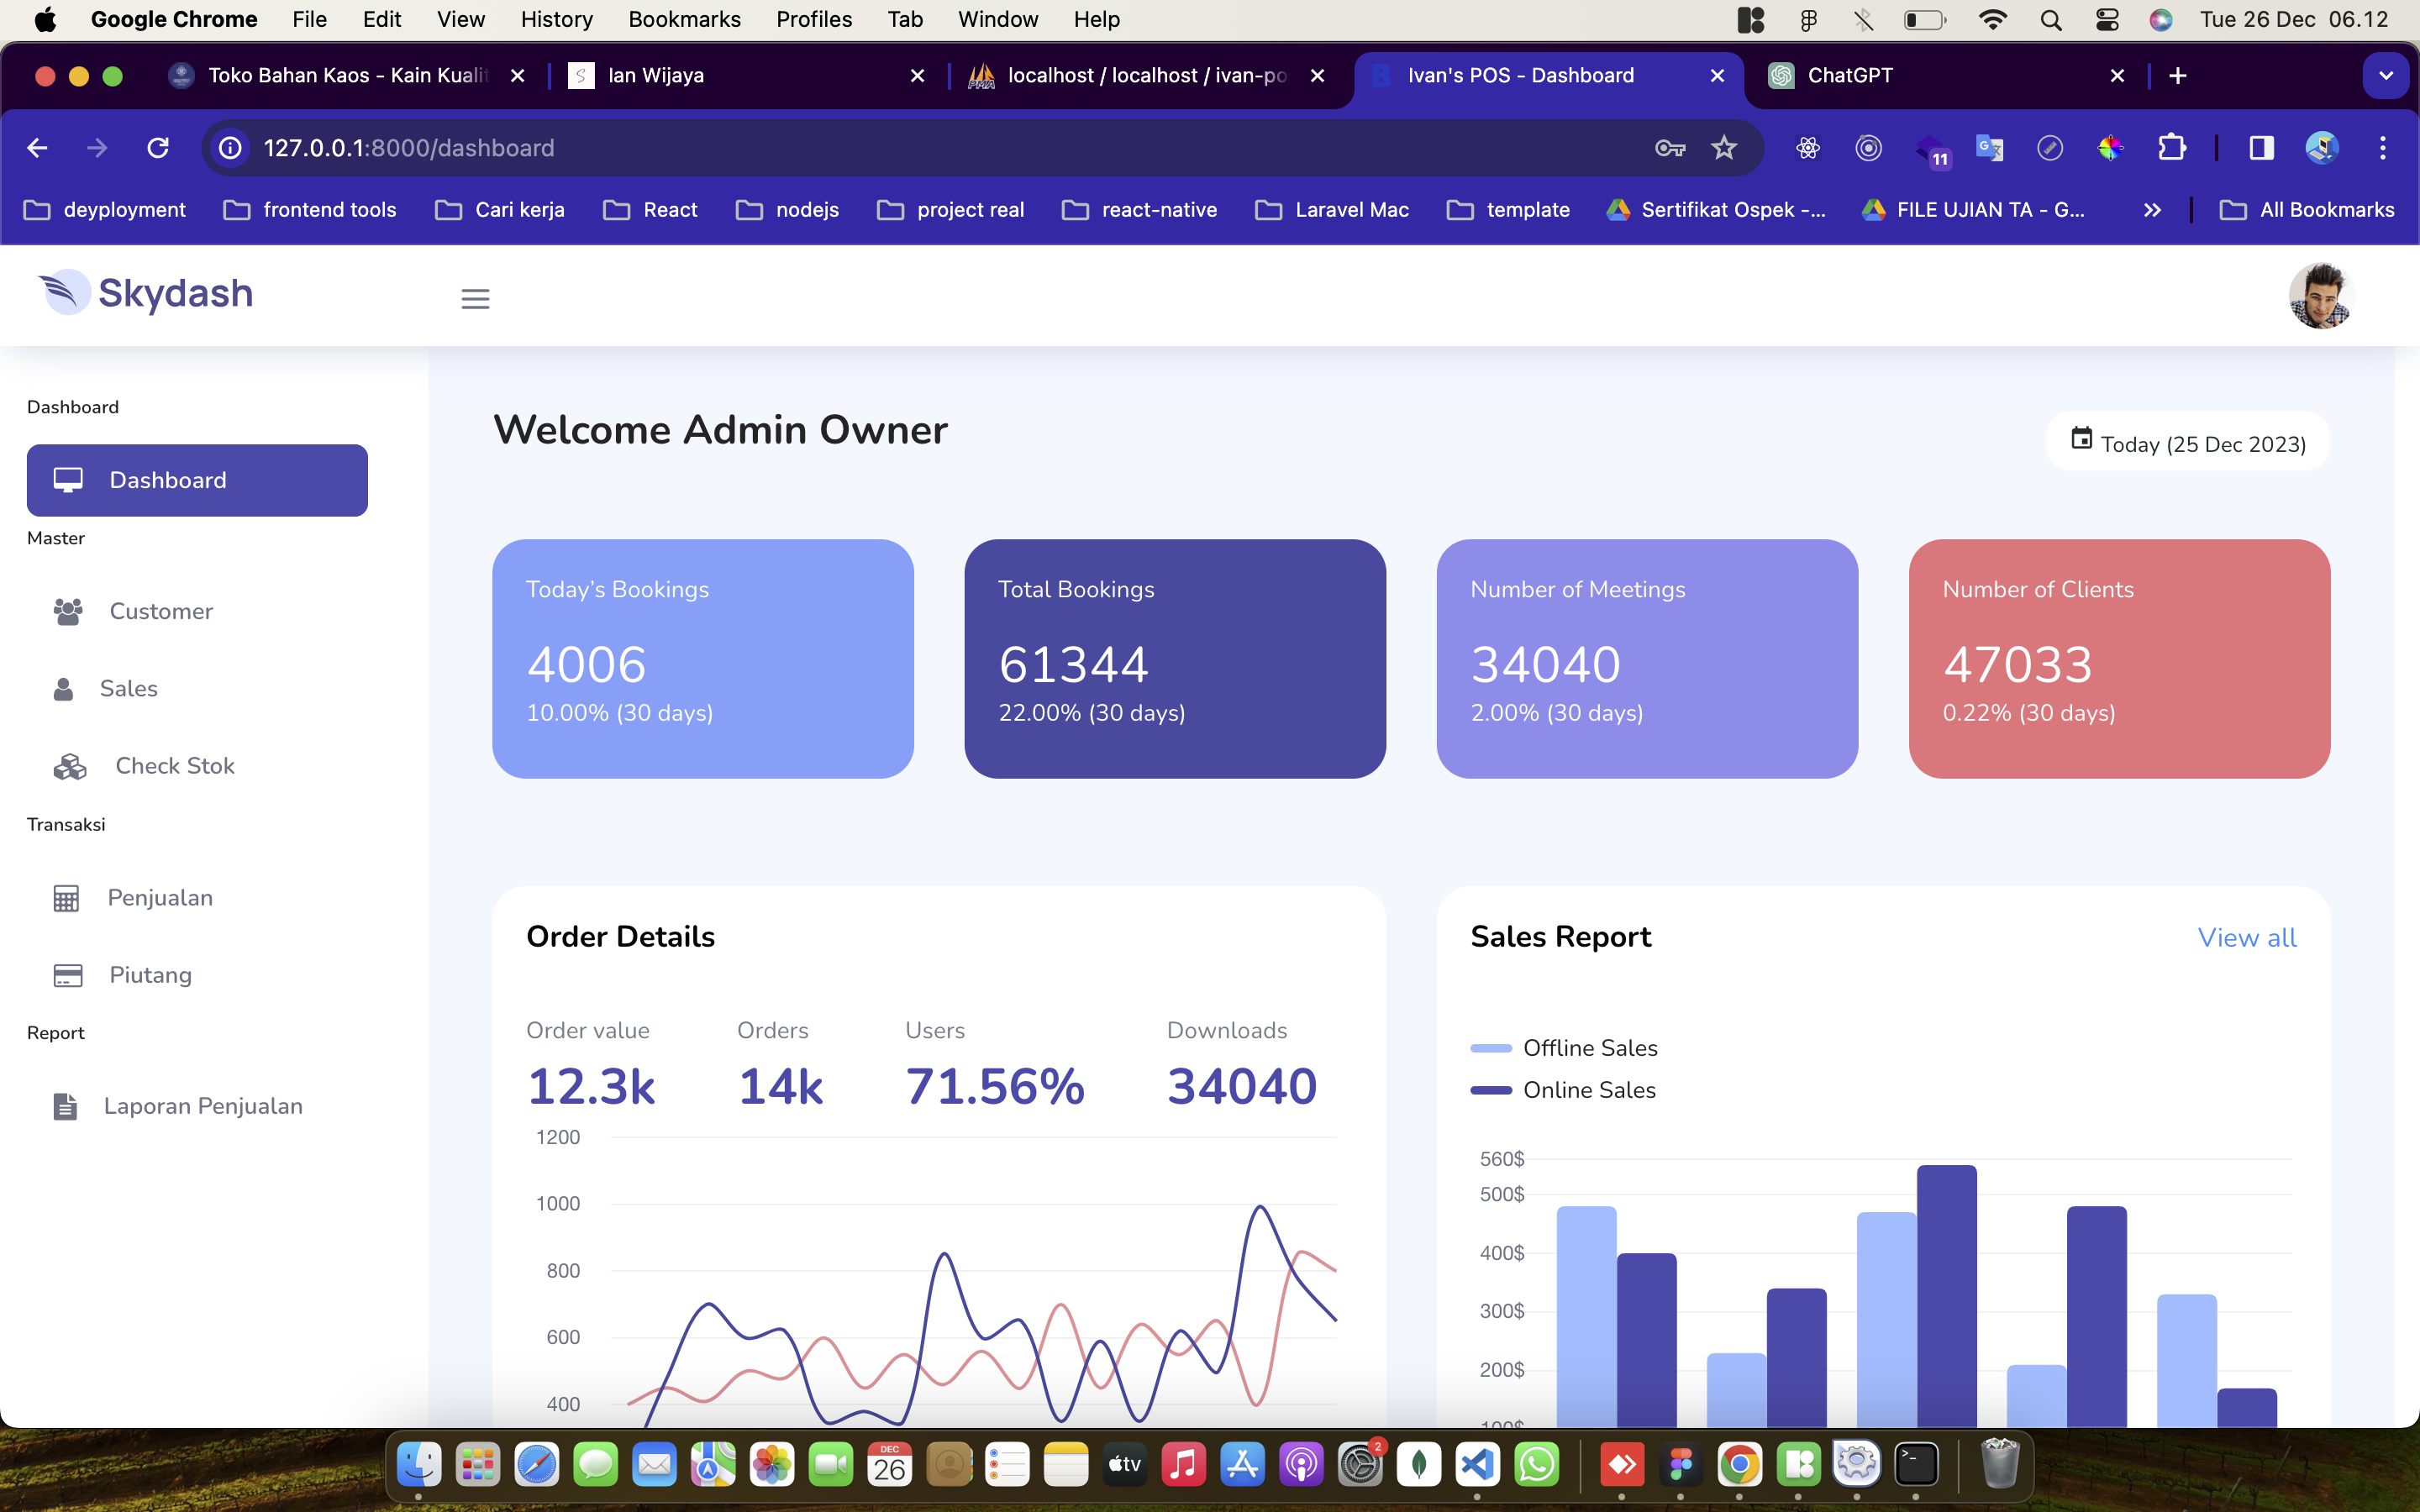The height and width of the screenshot is (1512, 2420).
Task: Toggle the Chrome side panel icon
Action: [2261, 148]
